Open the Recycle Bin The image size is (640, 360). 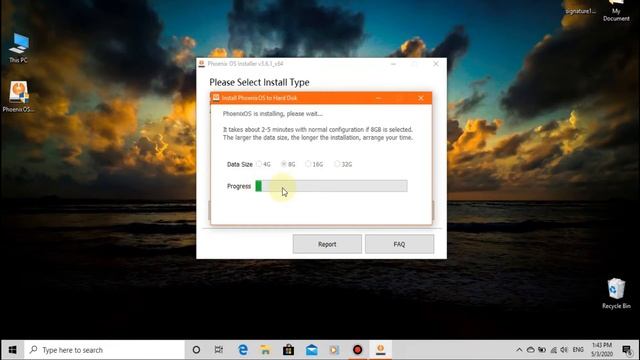click(x=616, y=293)
